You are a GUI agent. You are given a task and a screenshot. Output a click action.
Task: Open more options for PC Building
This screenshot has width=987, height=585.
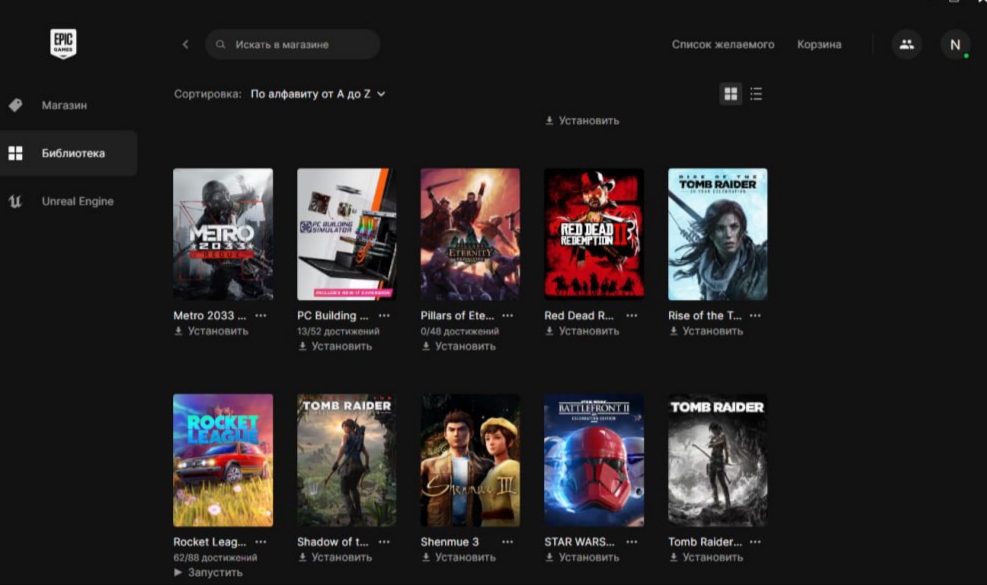pyautogui.click(x=384, y=315)
